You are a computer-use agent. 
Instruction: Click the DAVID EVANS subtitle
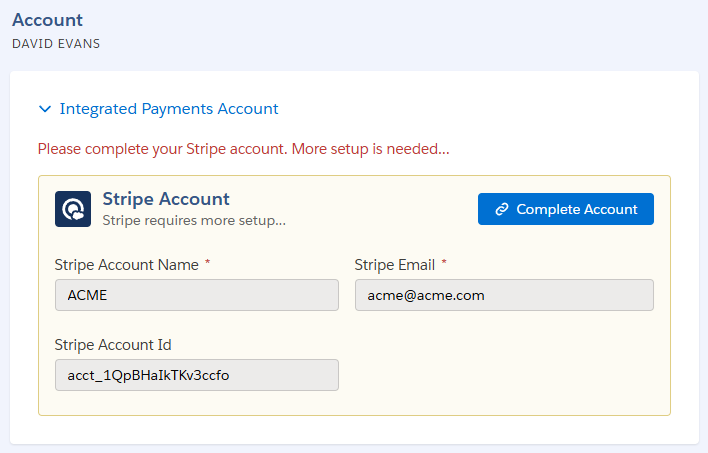pyautogui.click(x=56, y=44)
